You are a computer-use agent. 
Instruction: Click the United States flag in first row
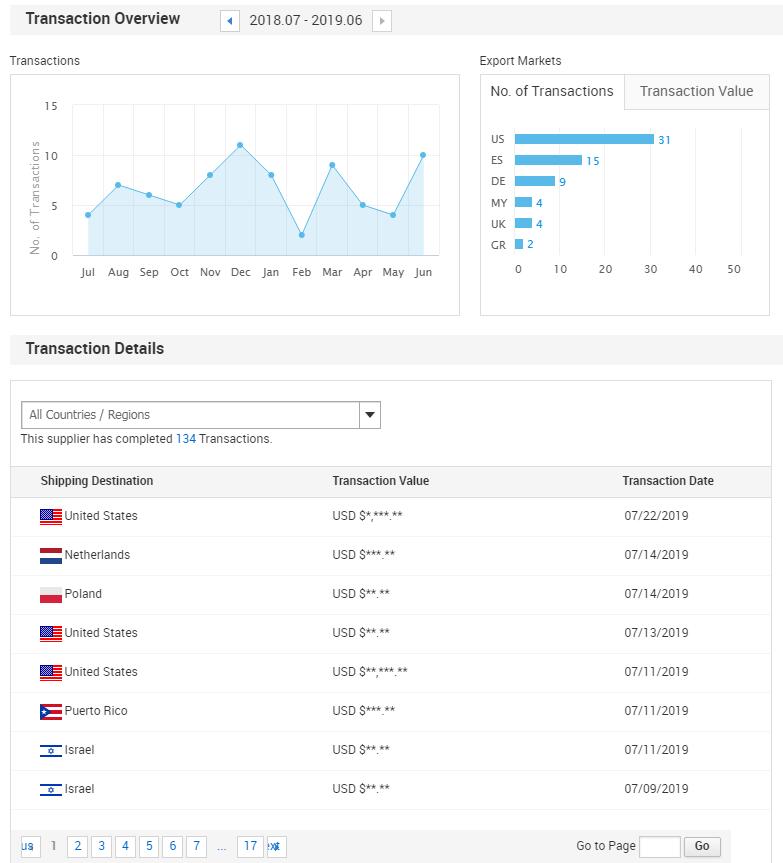[x=51, y=517]
